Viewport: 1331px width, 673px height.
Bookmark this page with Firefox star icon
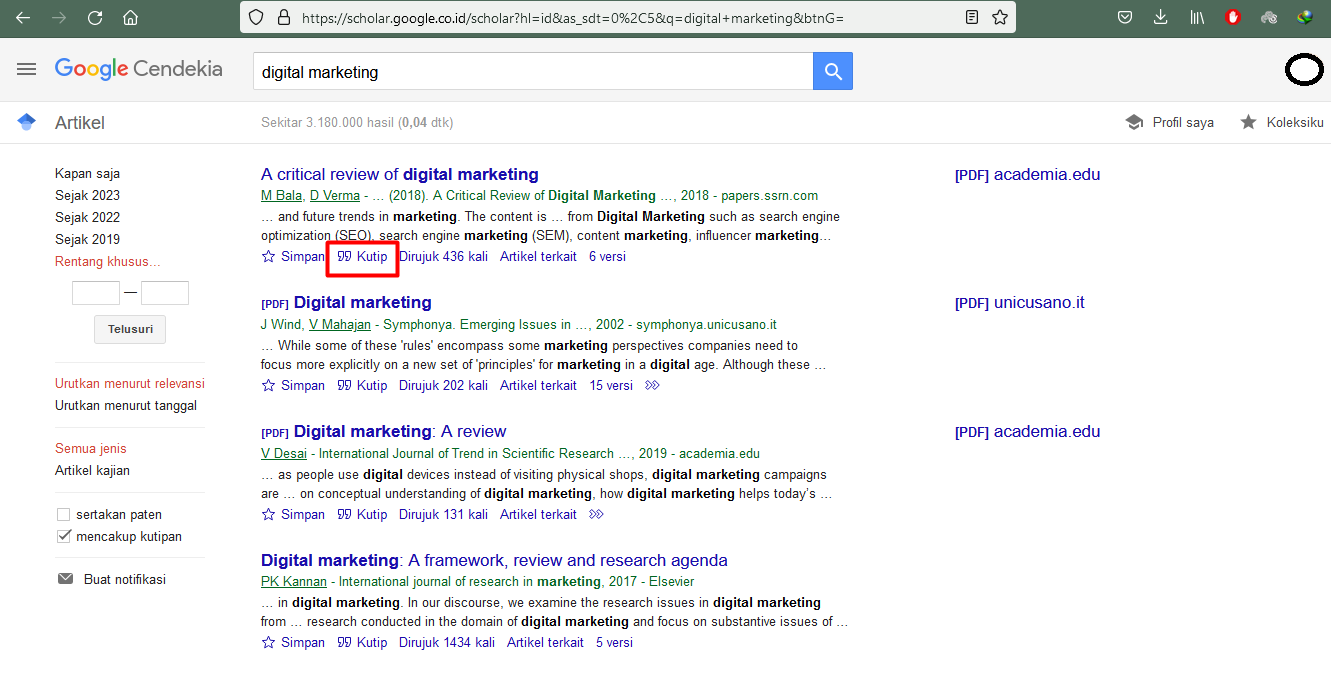point(1000,17)
